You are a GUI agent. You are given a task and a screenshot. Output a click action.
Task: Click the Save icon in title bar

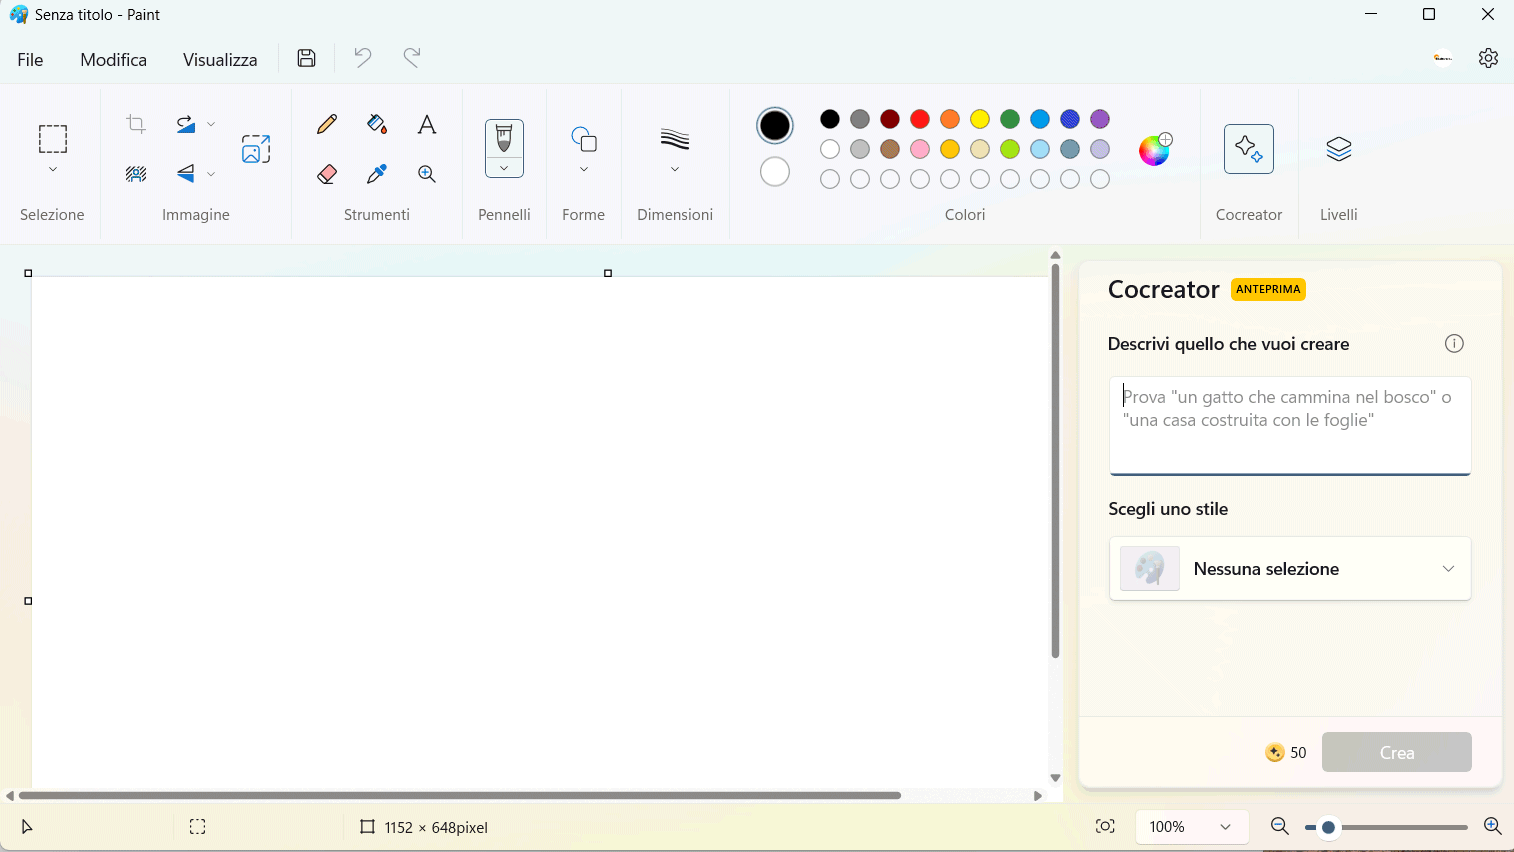tap(307, 58)
